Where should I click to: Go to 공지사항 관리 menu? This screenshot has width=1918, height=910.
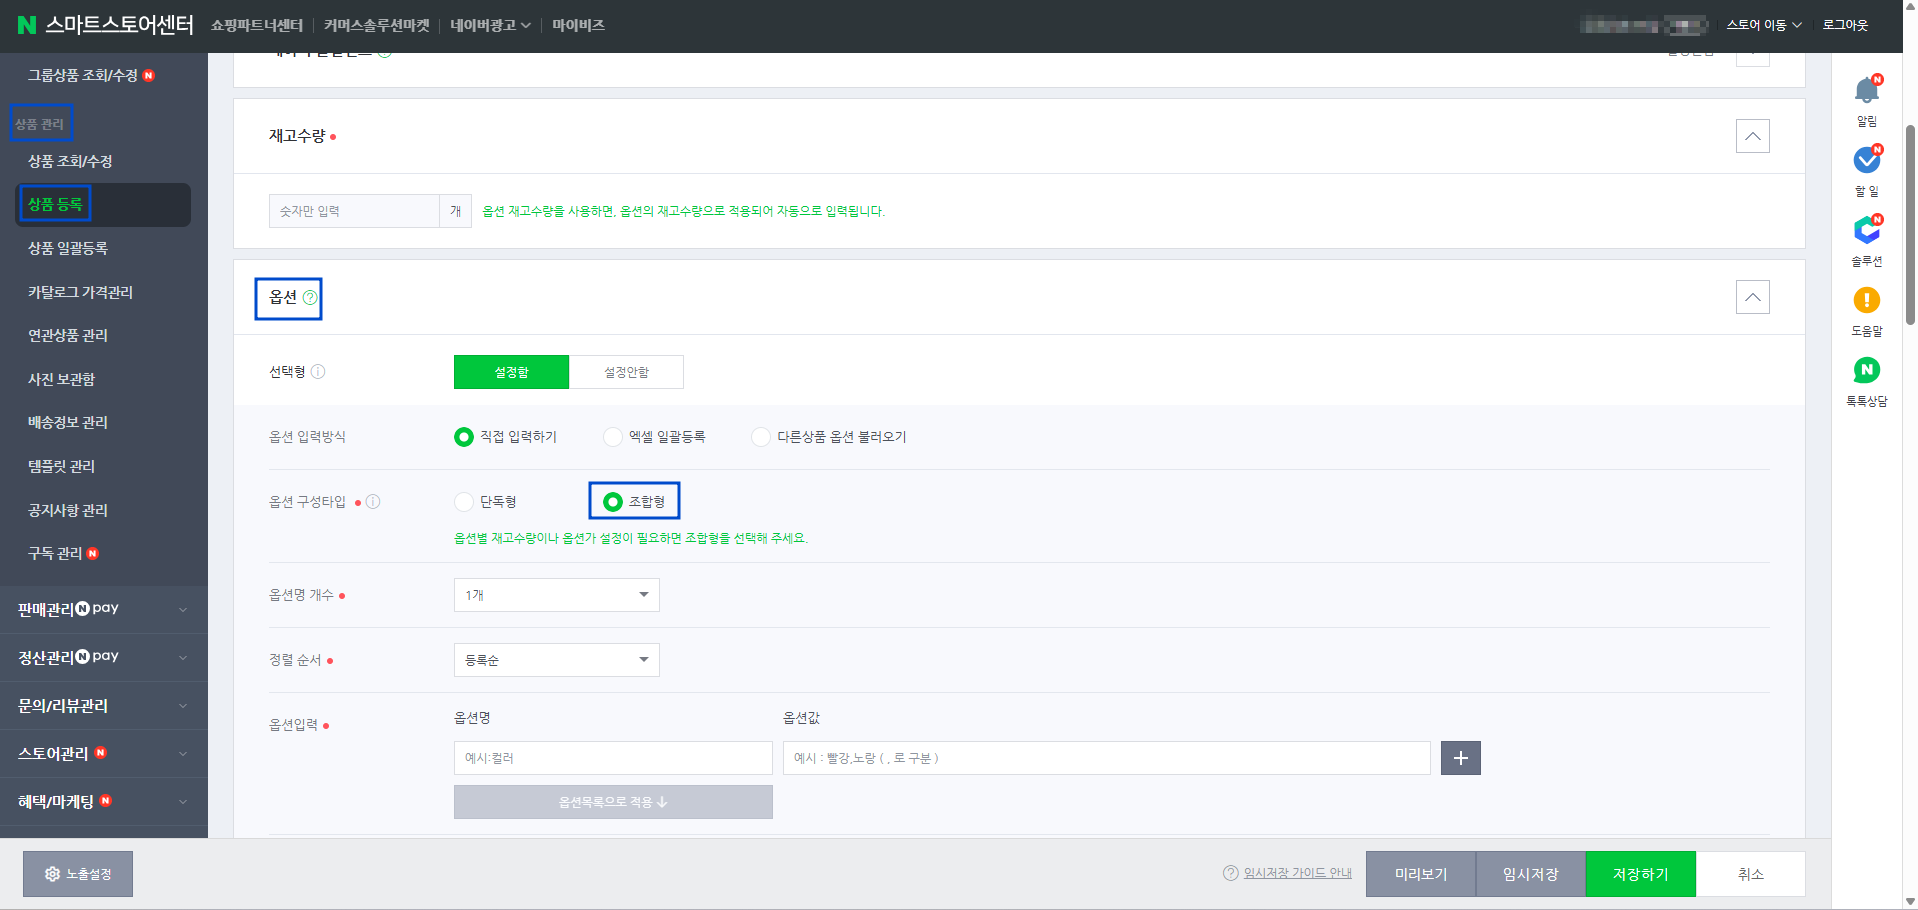pyautogui.click(x=68, y=510)
